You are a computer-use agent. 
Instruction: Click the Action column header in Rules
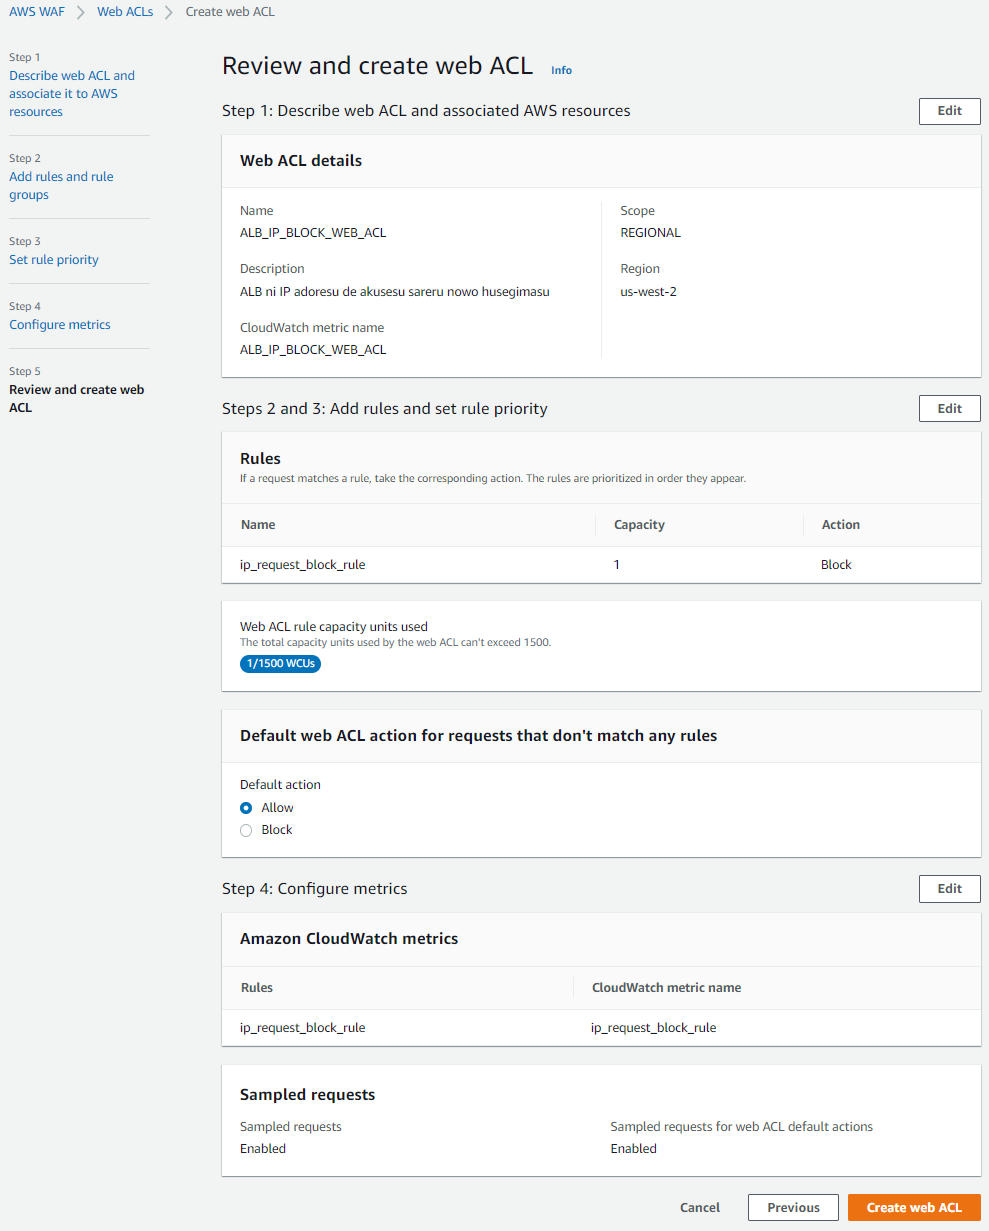click(x=840, y=524)
